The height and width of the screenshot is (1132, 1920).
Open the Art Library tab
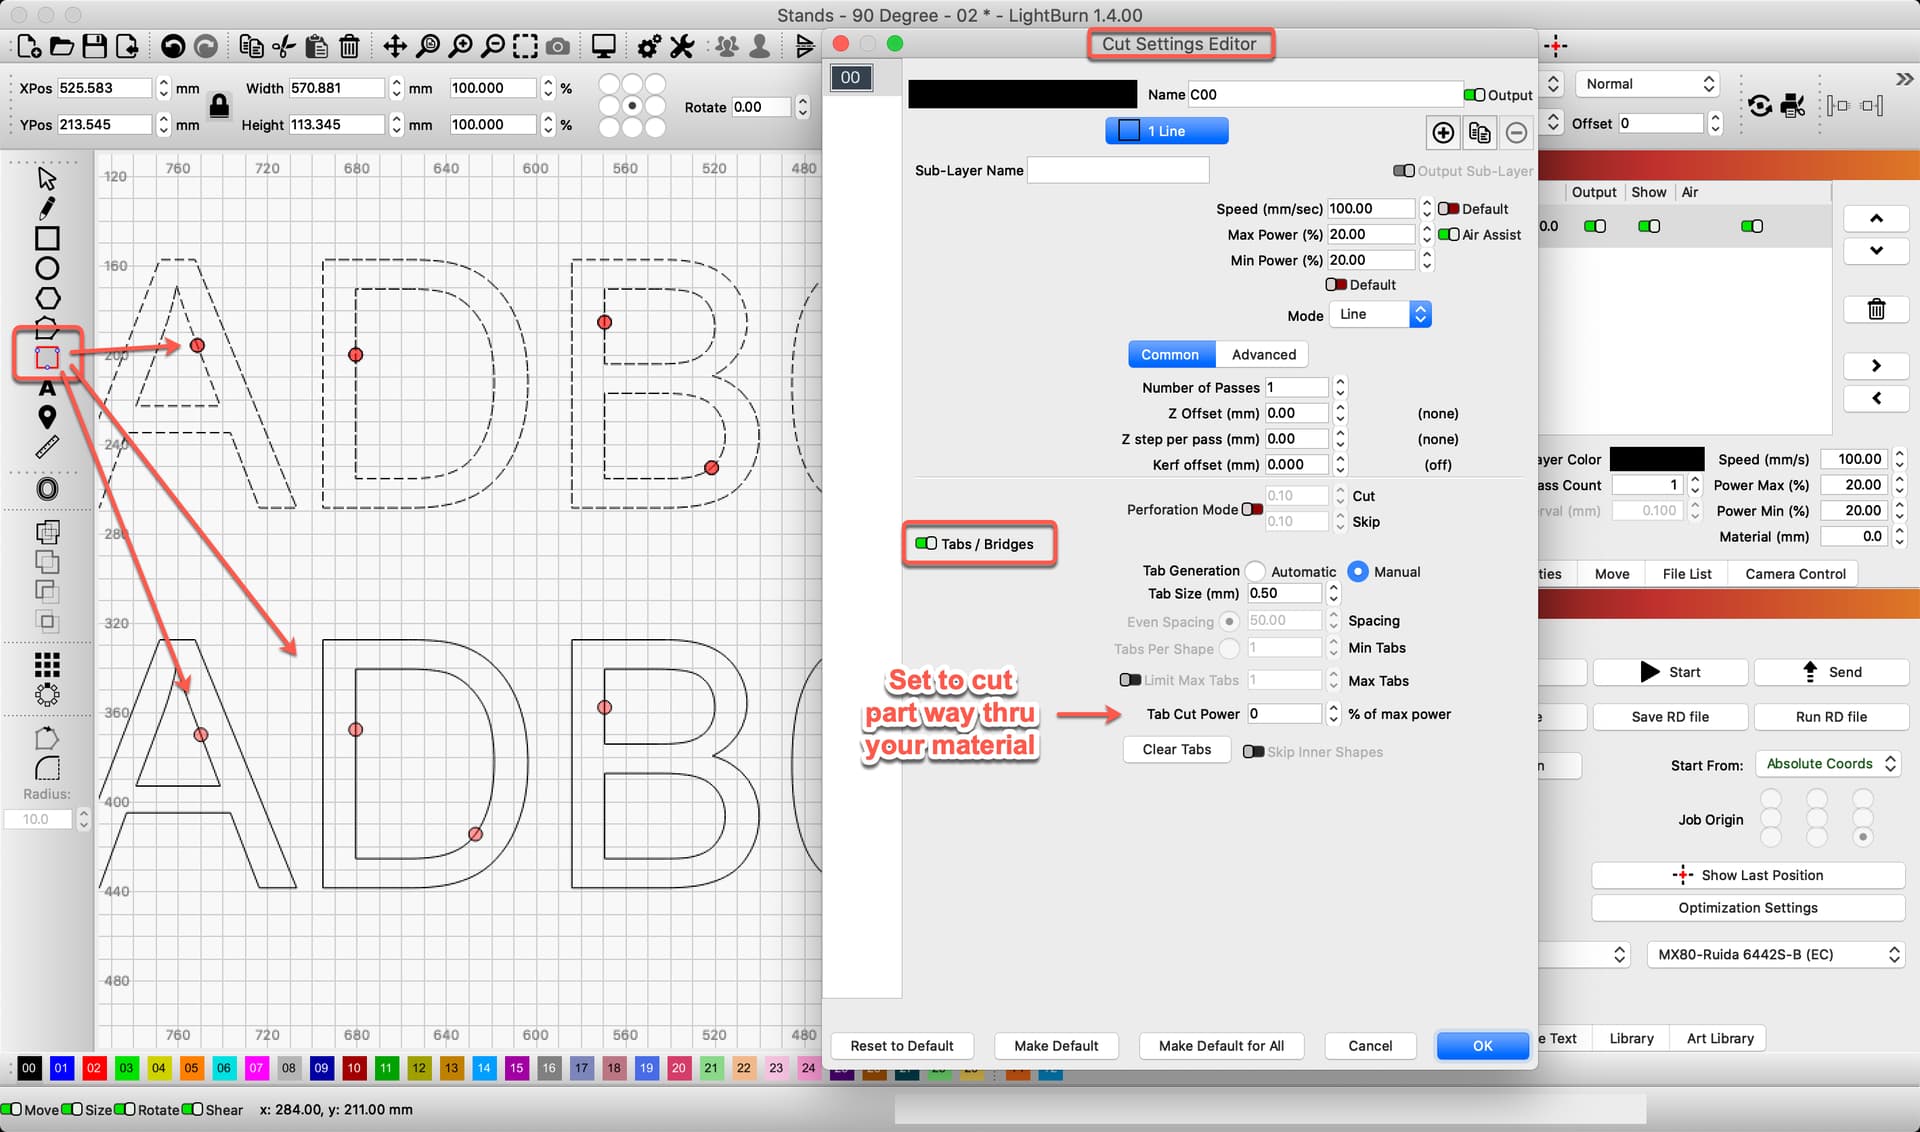coord(1720,1039)
